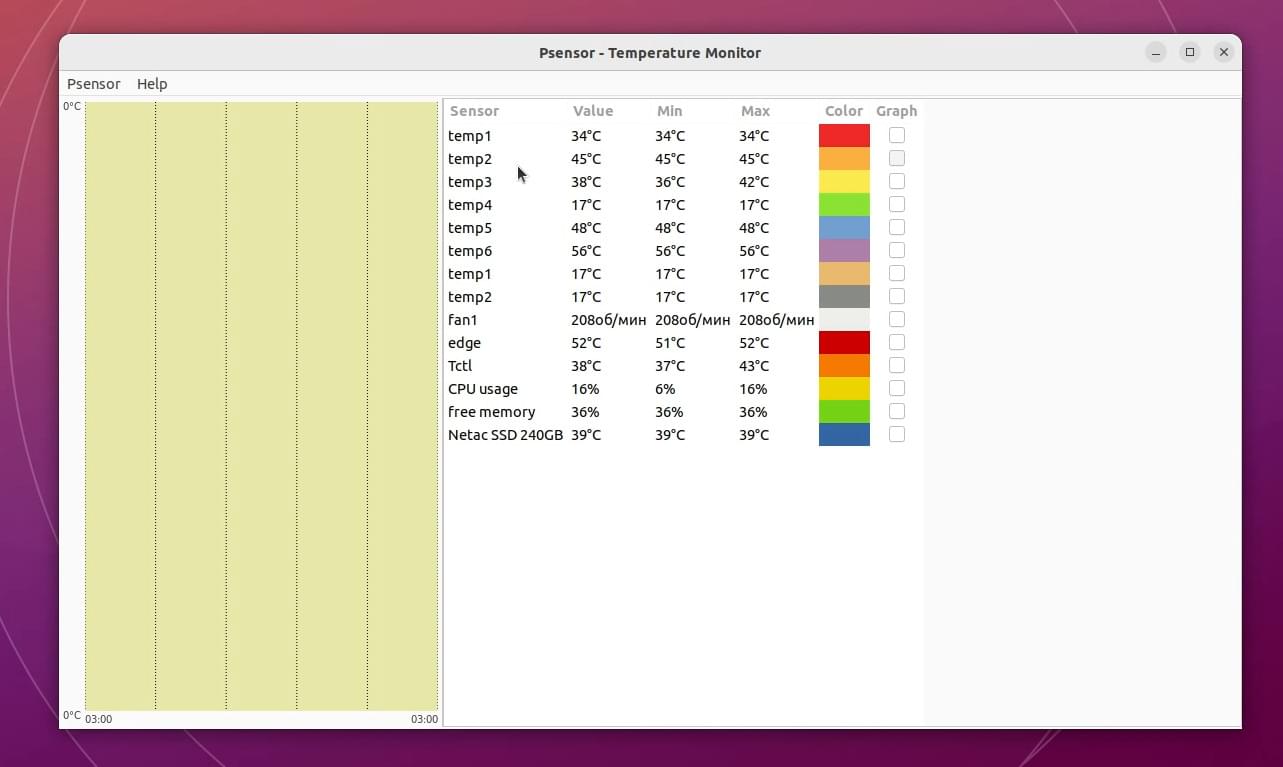The width and height of the screenshot is (1283, 767).
Task: Click the purple color swatch for temp6
Action: 844,250
